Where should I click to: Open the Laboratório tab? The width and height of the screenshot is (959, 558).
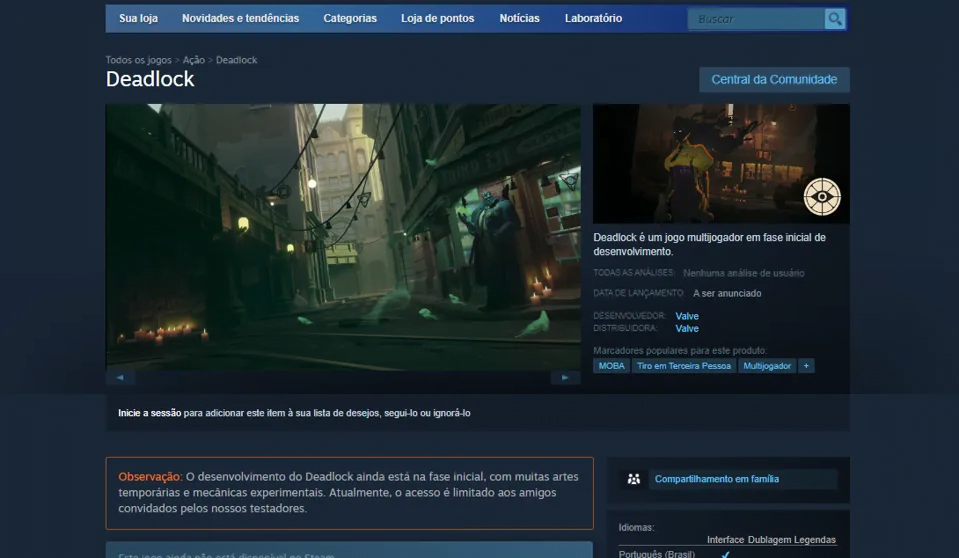[593, 18]
